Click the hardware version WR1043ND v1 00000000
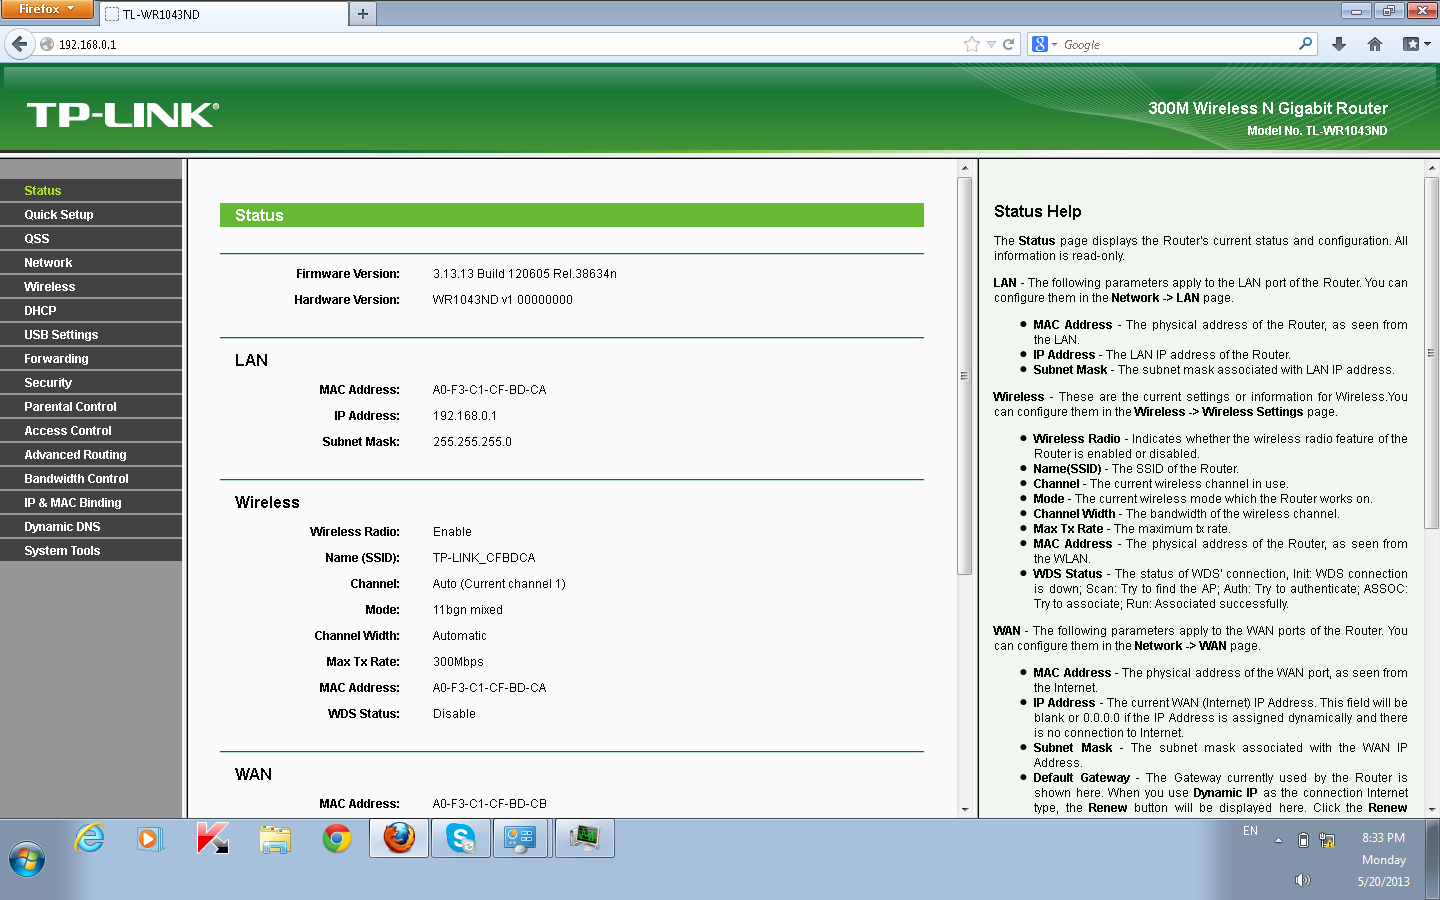The width and height of the screenshot is (1440, 900). pos(503,300)
